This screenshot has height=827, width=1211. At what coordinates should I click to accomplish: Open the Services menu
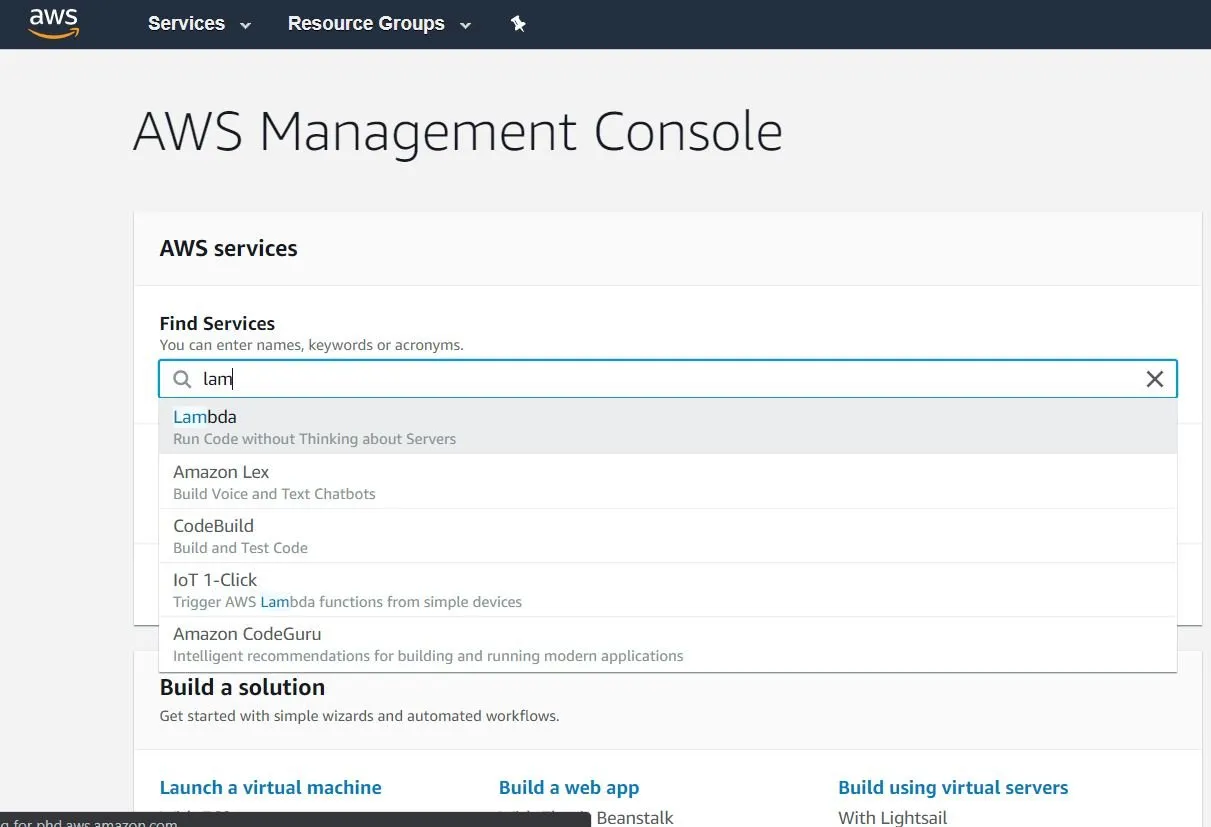pyautogui.click(x=186, y=23)
